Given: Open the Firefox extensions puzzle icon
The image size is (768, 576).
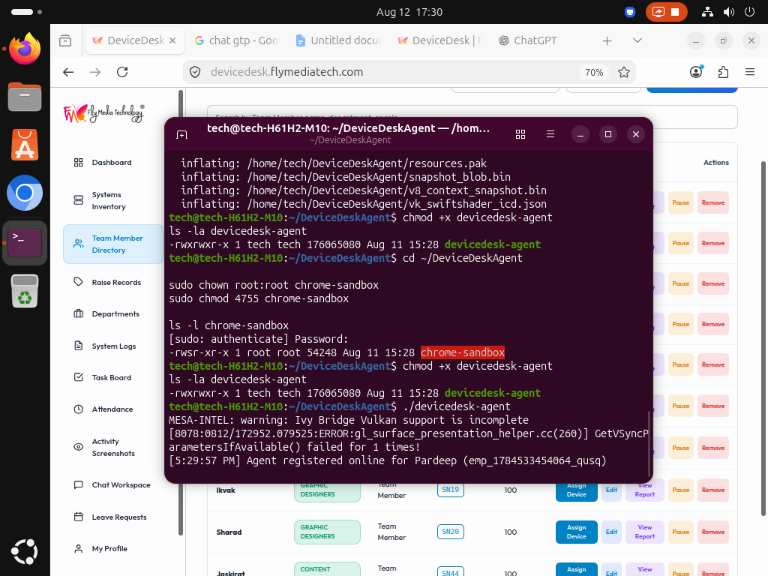Looking at the screenshot, I should coord(723,72).
